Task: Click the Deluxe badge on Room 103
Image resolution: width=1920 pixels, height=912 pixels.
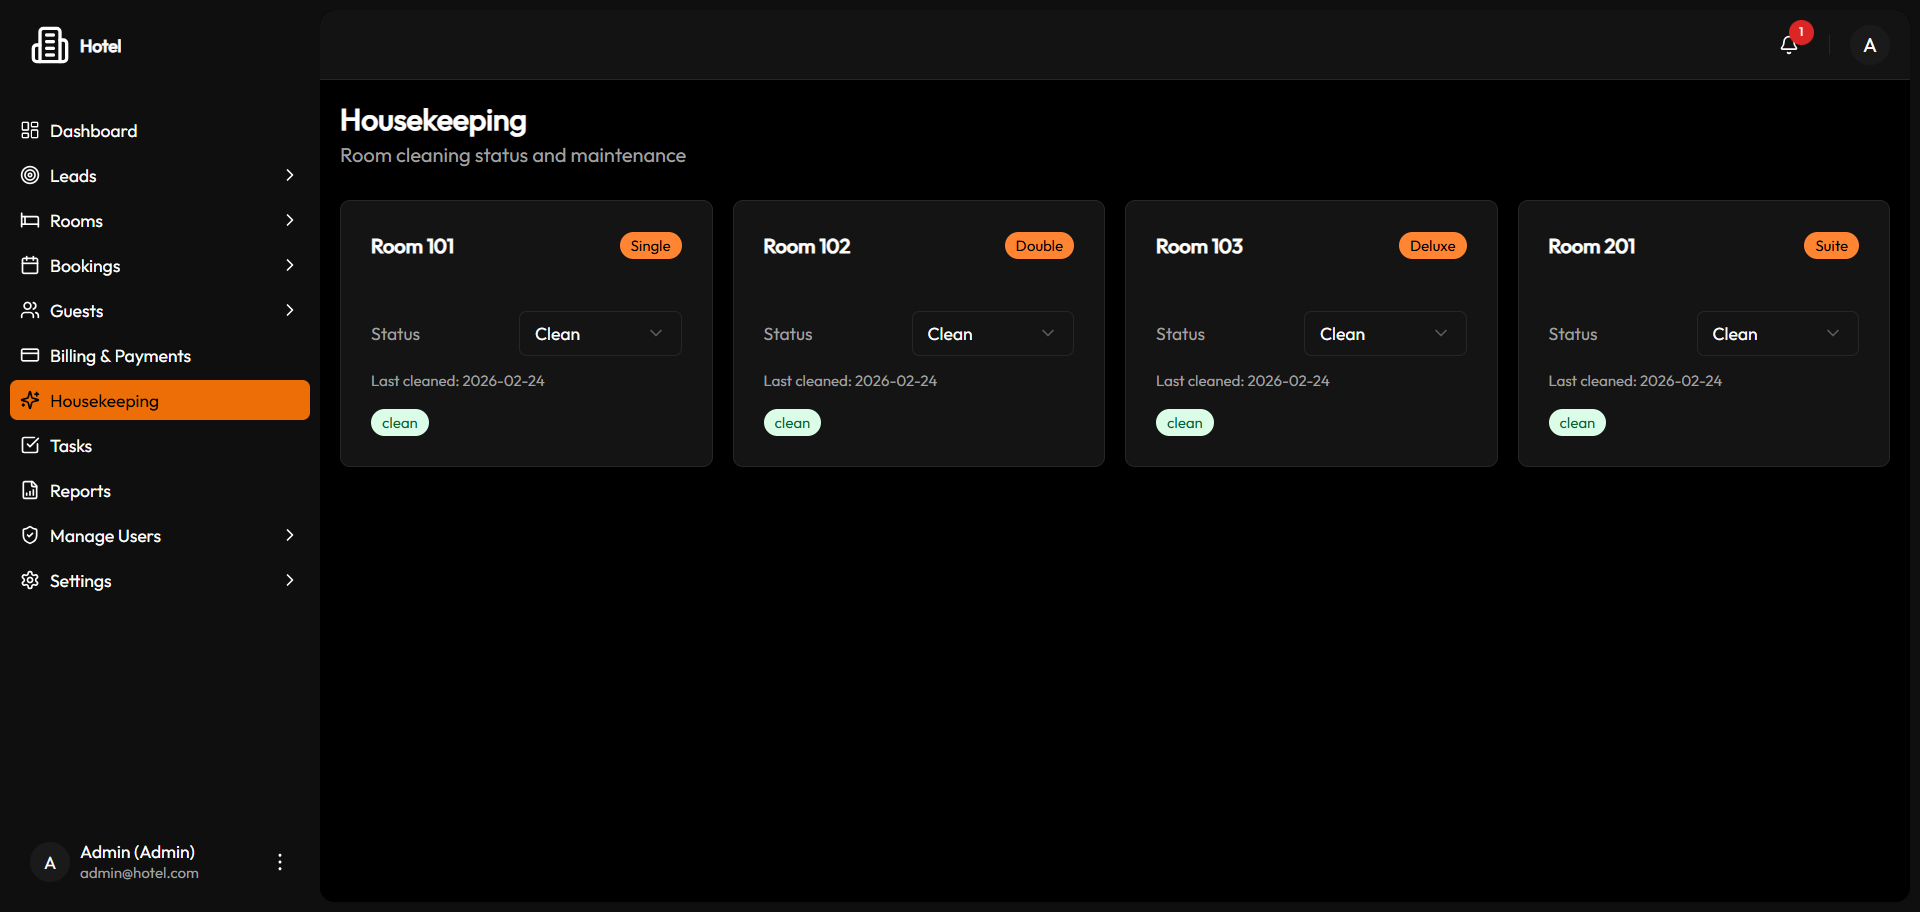Action: click(x=1432, y=246)
